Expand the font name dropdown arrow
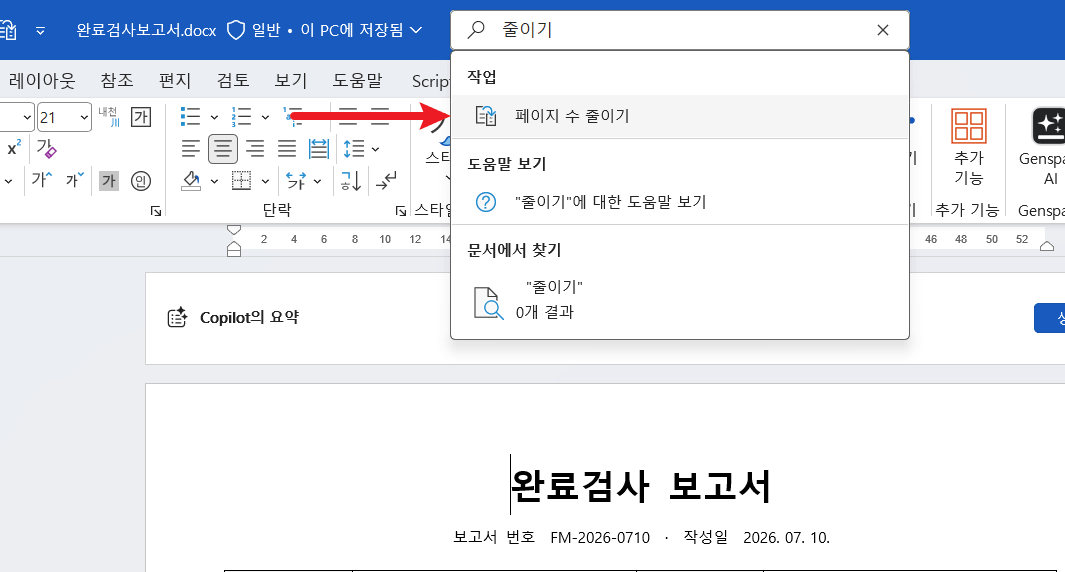The height and width of the screenshot is (572, 1065). click(x=27, y=118)
